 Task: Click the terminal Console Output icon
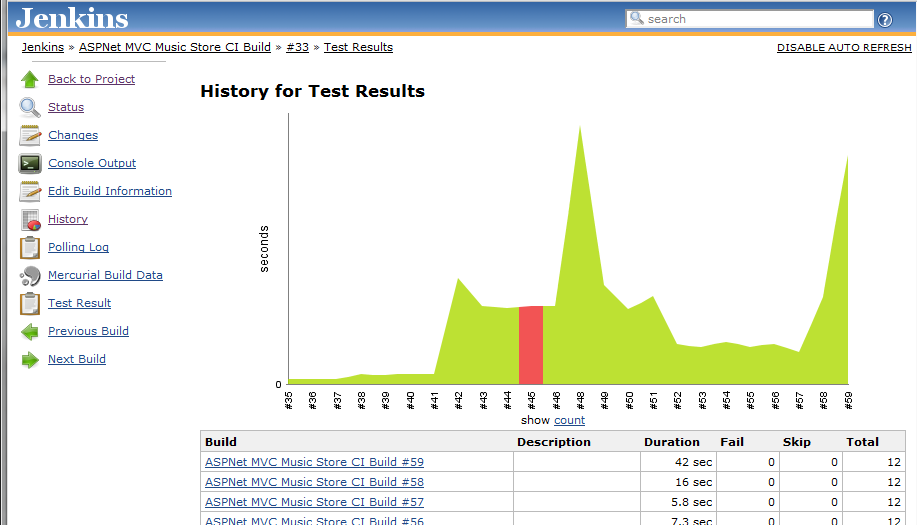[x=30, y=163]
